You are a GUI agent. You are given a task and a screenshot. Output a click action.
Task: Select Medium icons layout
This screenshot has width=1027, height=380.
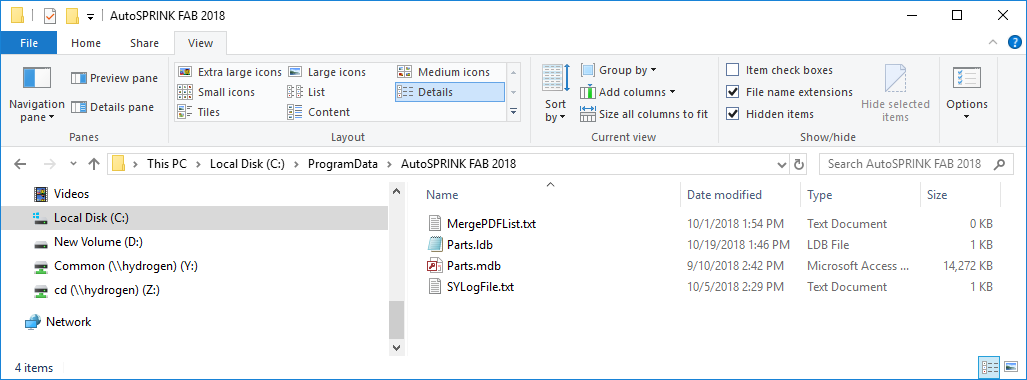(x=444, y=72)
